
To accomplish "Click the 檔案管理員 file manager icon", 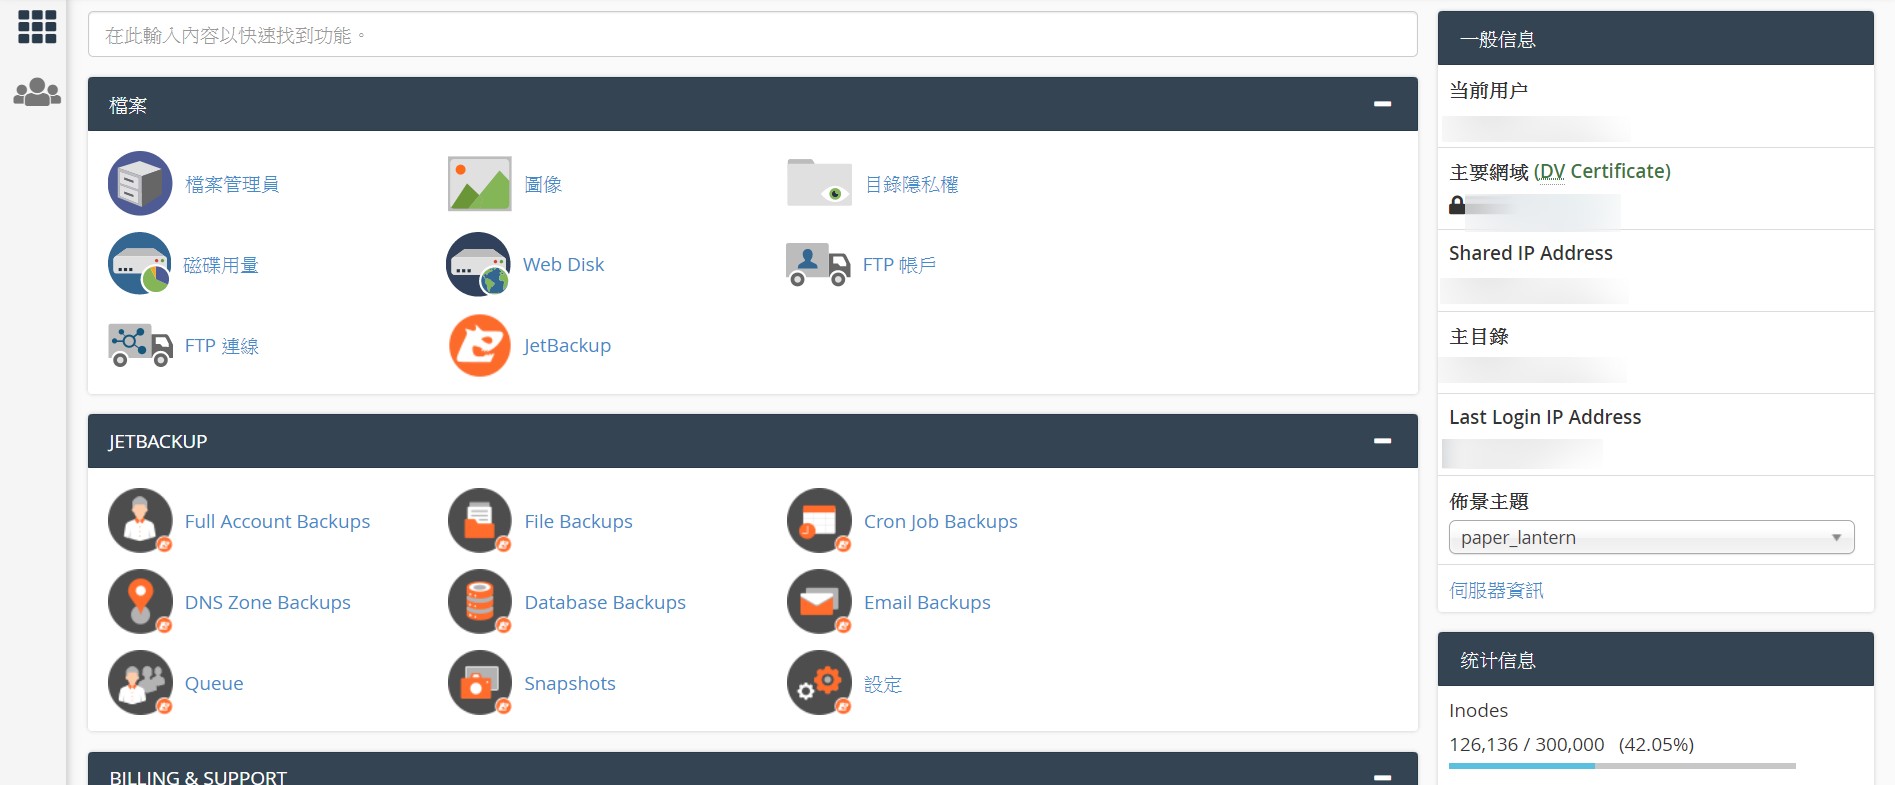I will tap(140, 183).
